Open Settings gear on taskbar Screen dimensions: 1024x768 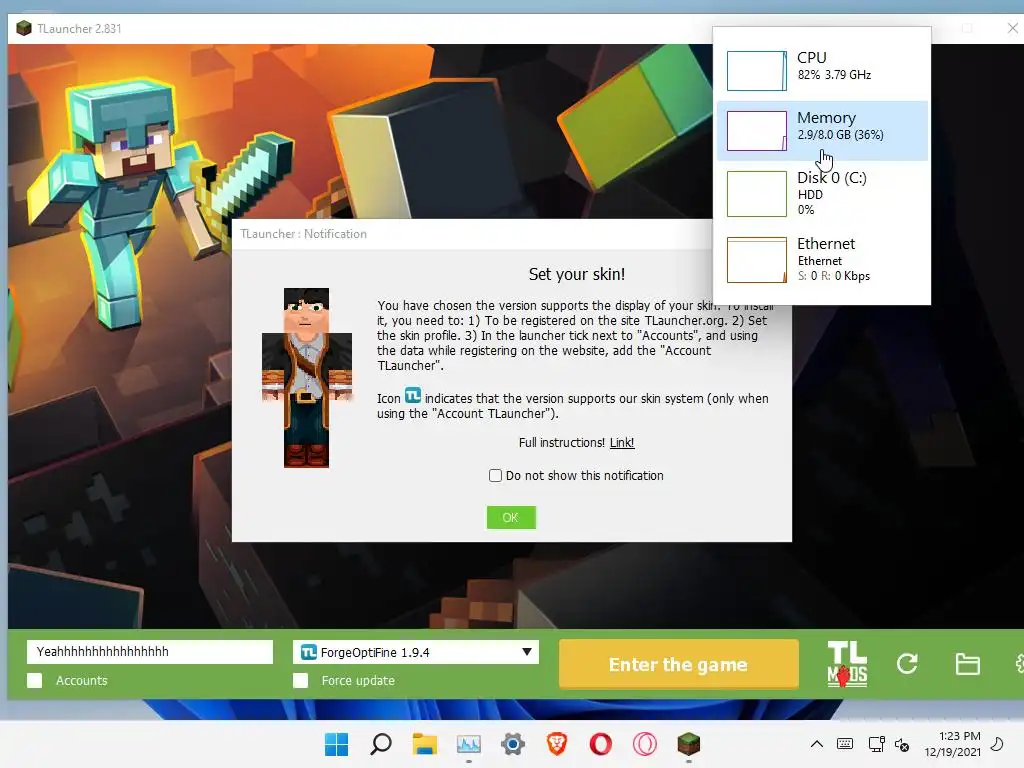513,744
